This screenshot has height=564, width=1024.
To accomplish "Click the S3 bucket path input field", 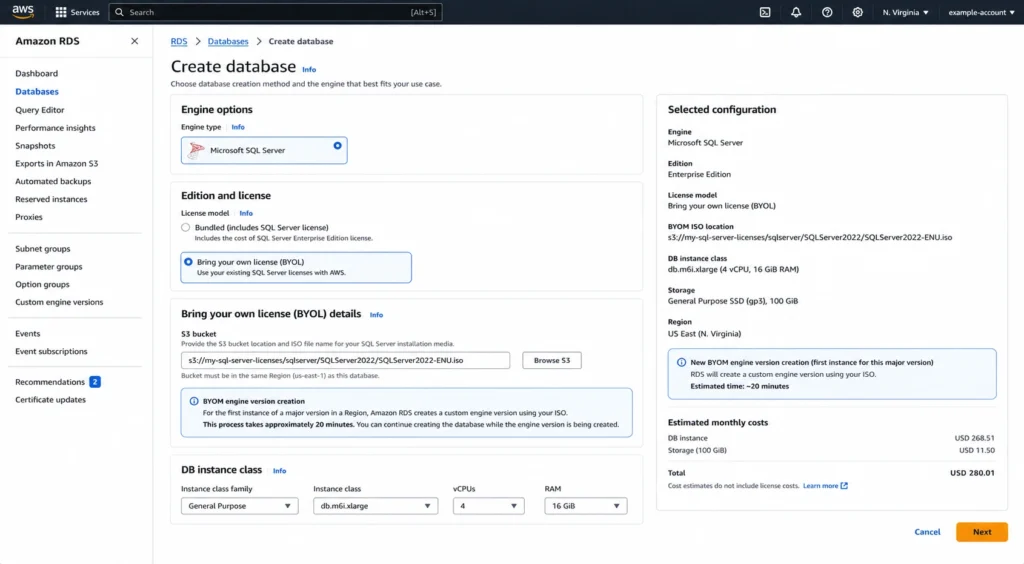I will click(x=345, y=360).
